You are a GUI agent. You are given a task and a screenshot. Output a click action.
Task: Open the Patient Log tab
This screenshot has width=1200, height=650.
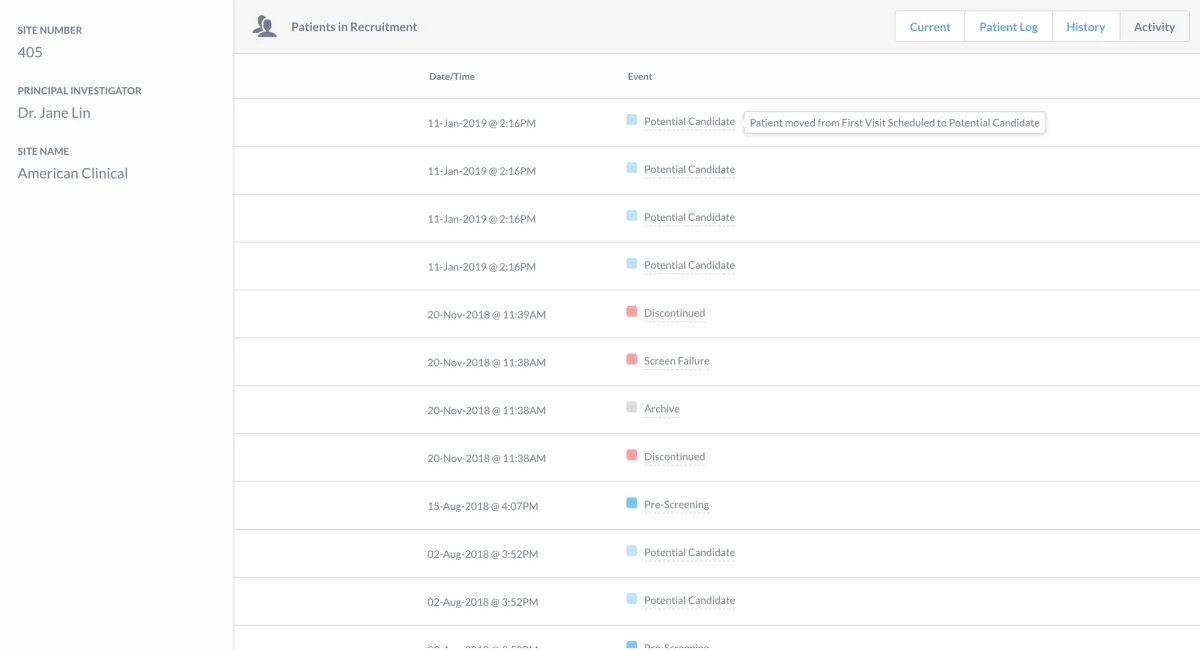1008,26
